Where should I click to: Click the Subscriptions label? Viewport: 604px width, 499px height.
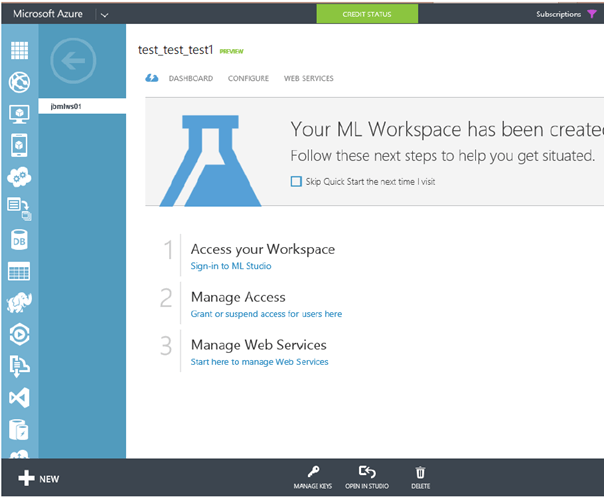559,14
